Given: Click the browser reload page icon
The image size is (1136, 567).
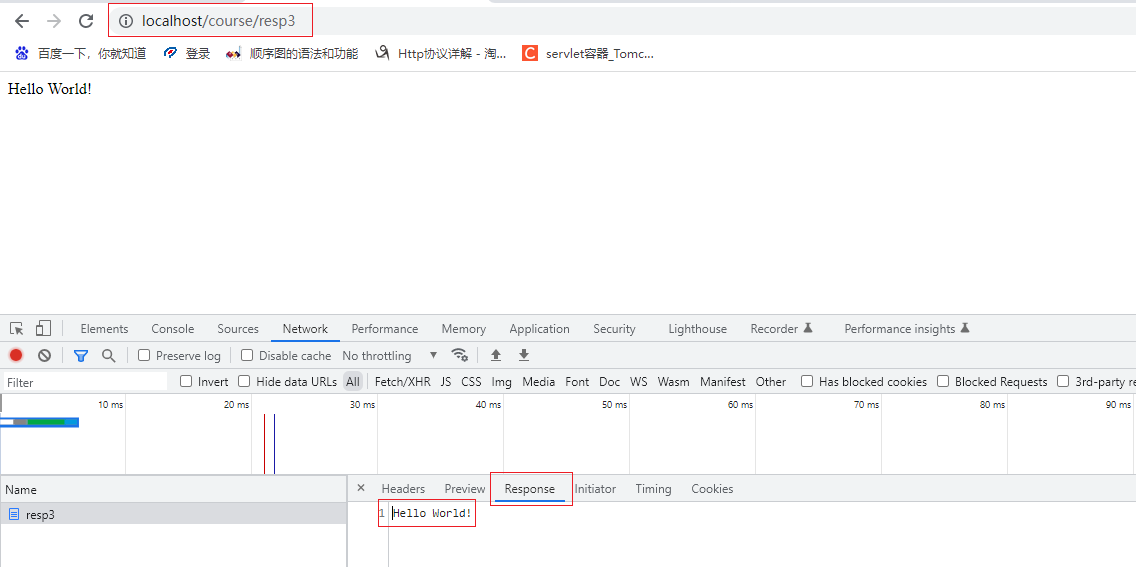Looking at the screenshot, I should point(86,21).
